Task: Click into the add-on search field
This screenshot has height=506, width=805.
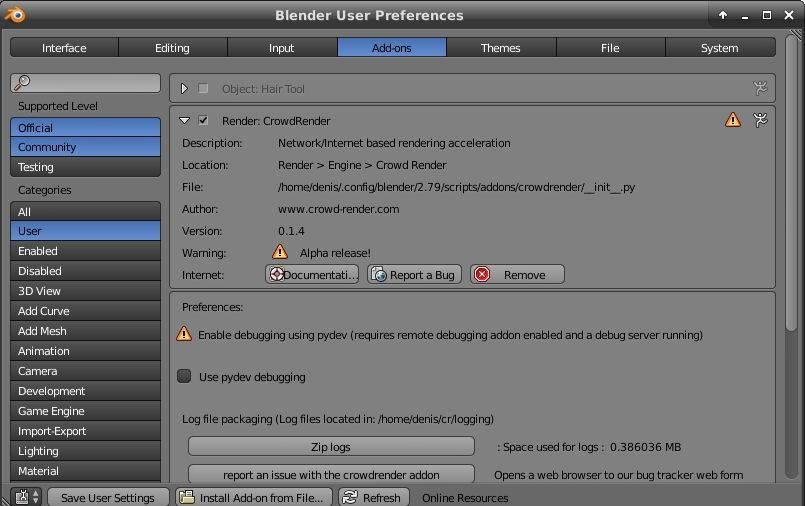Action: tap(85, 83)
